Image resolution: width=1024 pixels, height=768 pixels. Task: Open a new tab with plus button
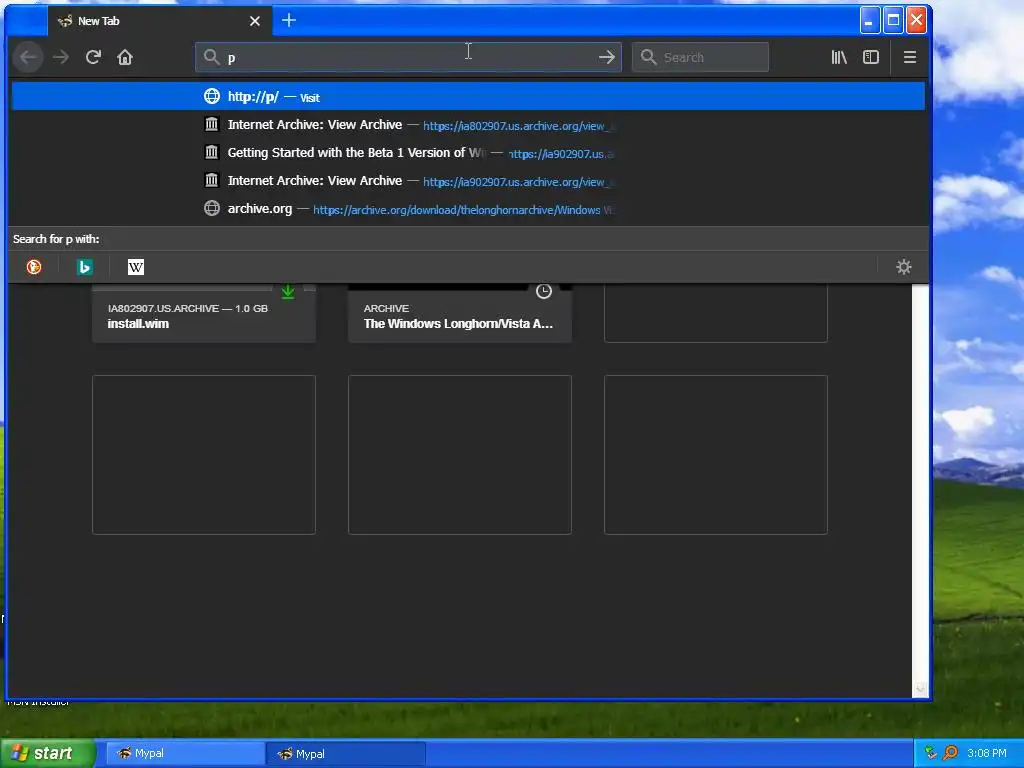click(289, 20)
